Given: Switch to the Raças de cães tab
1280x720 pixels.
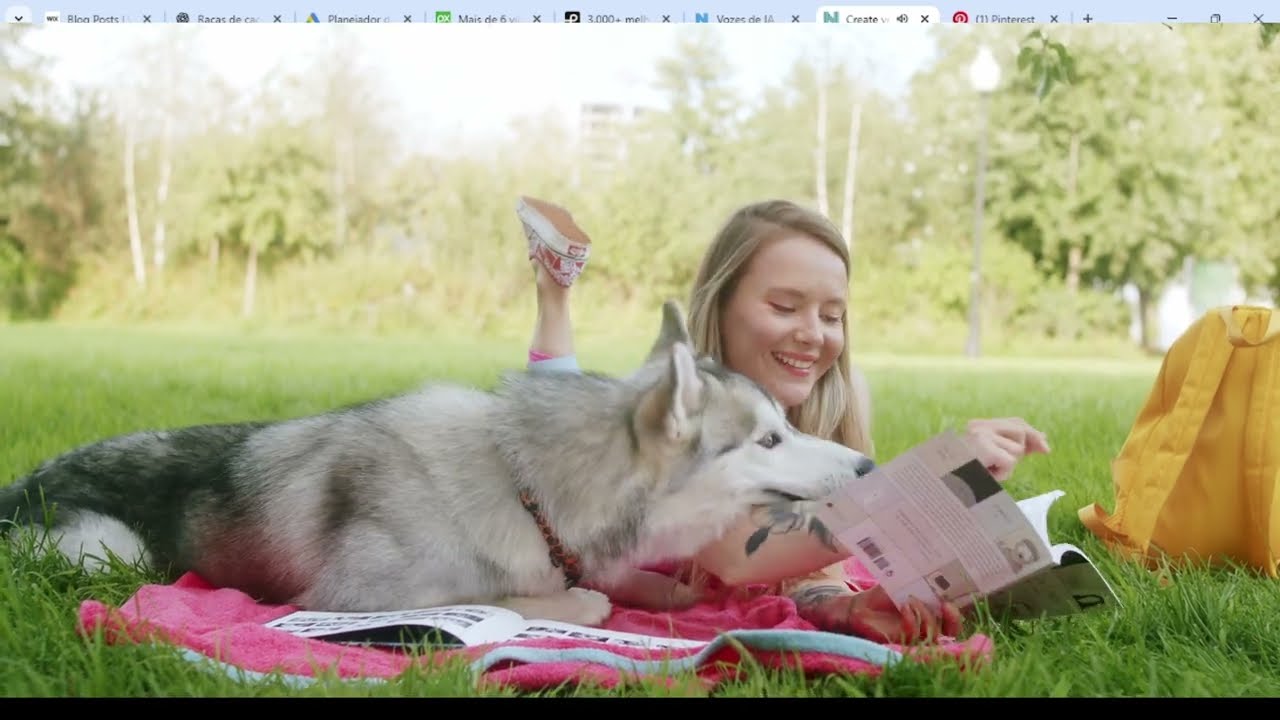Looking at the screenshot, I should (228, 18).
